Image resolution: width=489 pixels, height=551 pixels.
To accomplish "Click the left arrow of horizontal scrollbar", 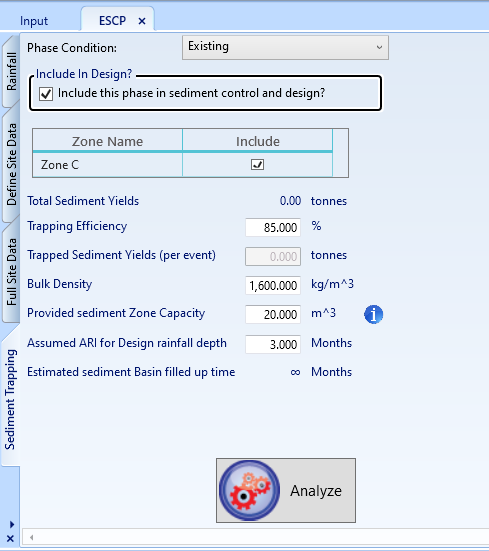I will (32, 537).
